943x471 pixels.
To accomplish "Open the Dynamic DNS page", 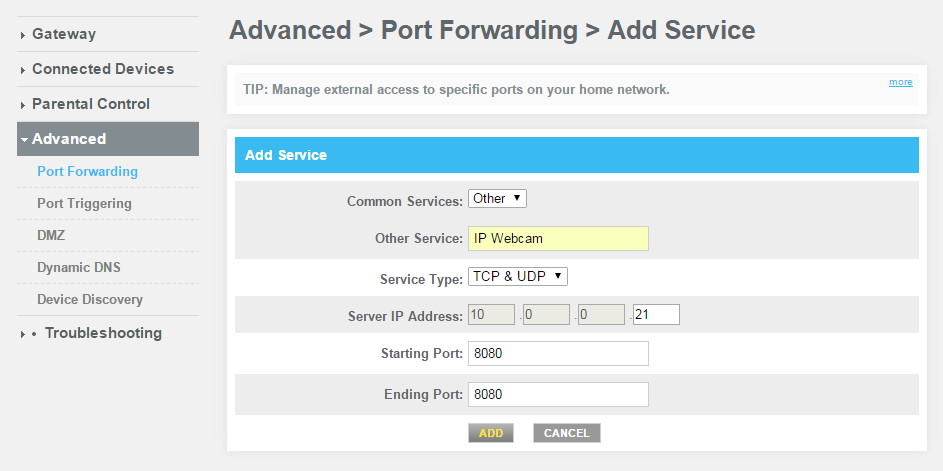I will (79, 267).
